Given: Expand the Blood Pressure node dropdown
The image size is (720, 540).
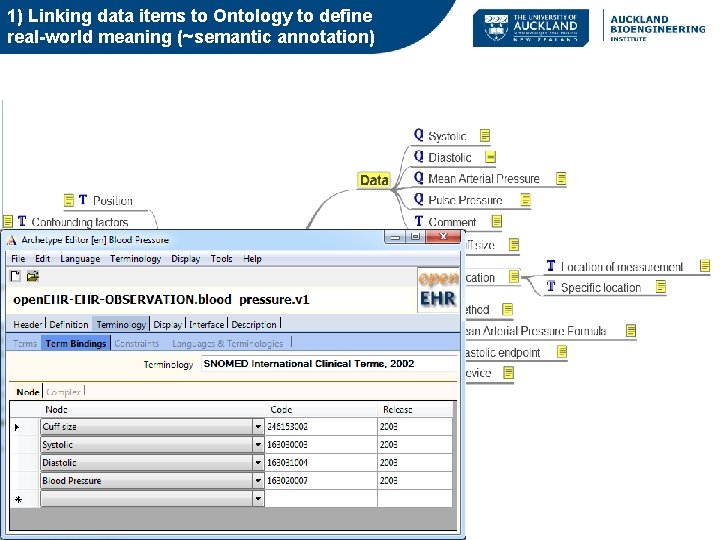Looking at the screenshot, I should coord(258,481).
